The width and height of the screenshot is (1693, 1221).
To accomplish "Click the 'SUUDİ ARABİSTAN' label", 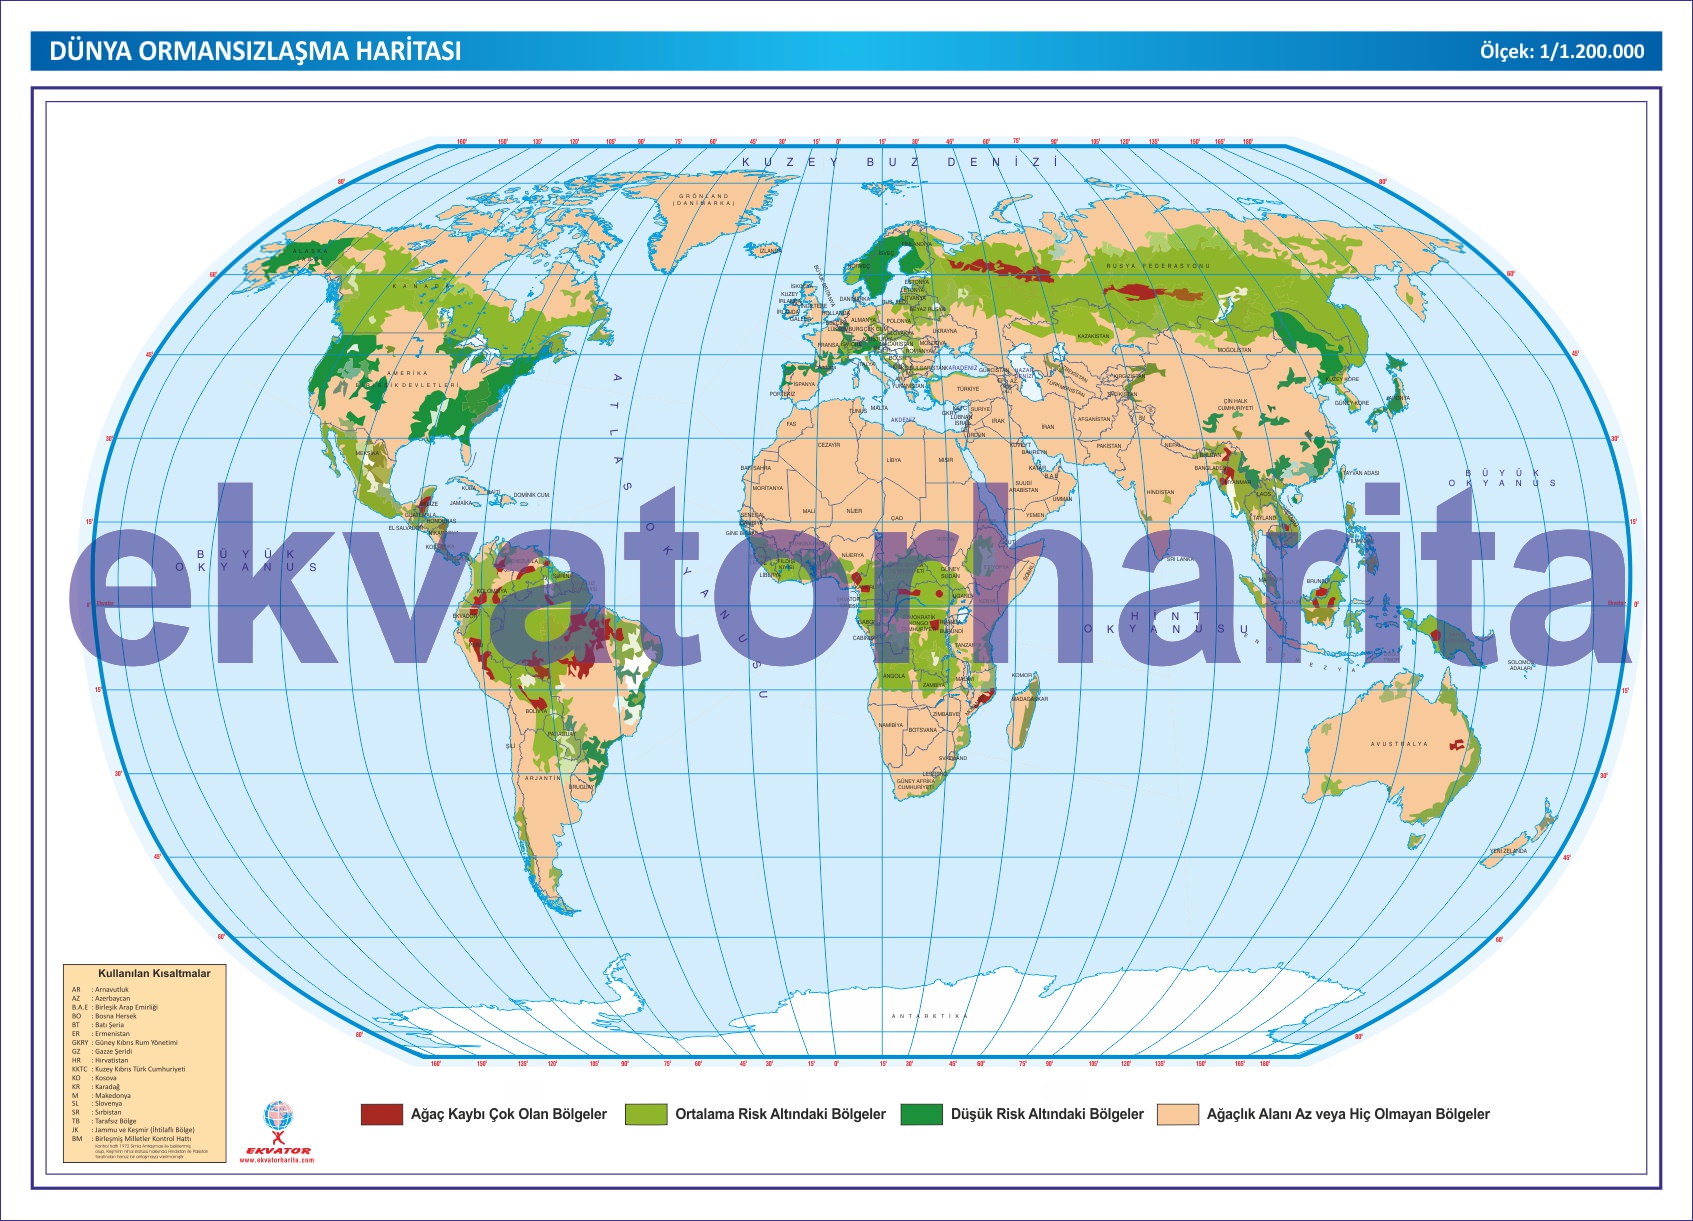I will pyautogui.click(x=1024, y=487).
